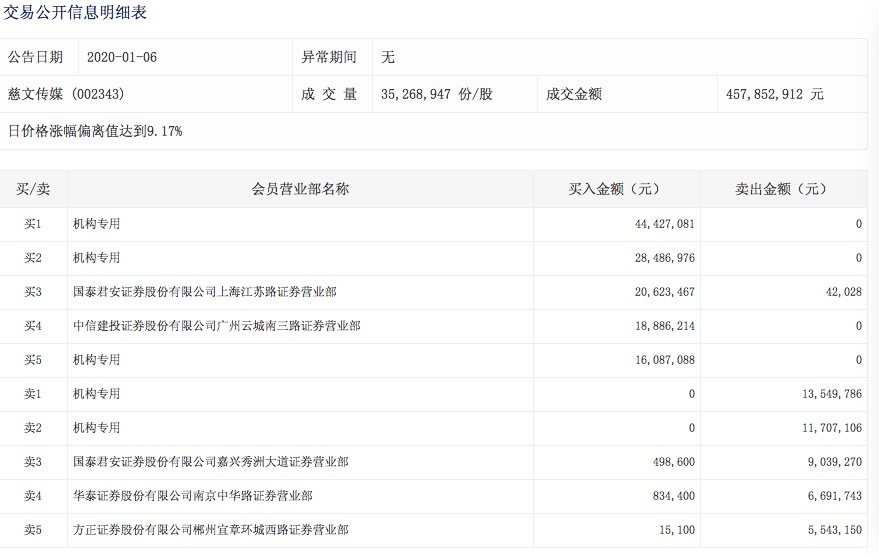The image size is (879, 558).
Task: Click the 卖5 row label
Action: point(33,530)
